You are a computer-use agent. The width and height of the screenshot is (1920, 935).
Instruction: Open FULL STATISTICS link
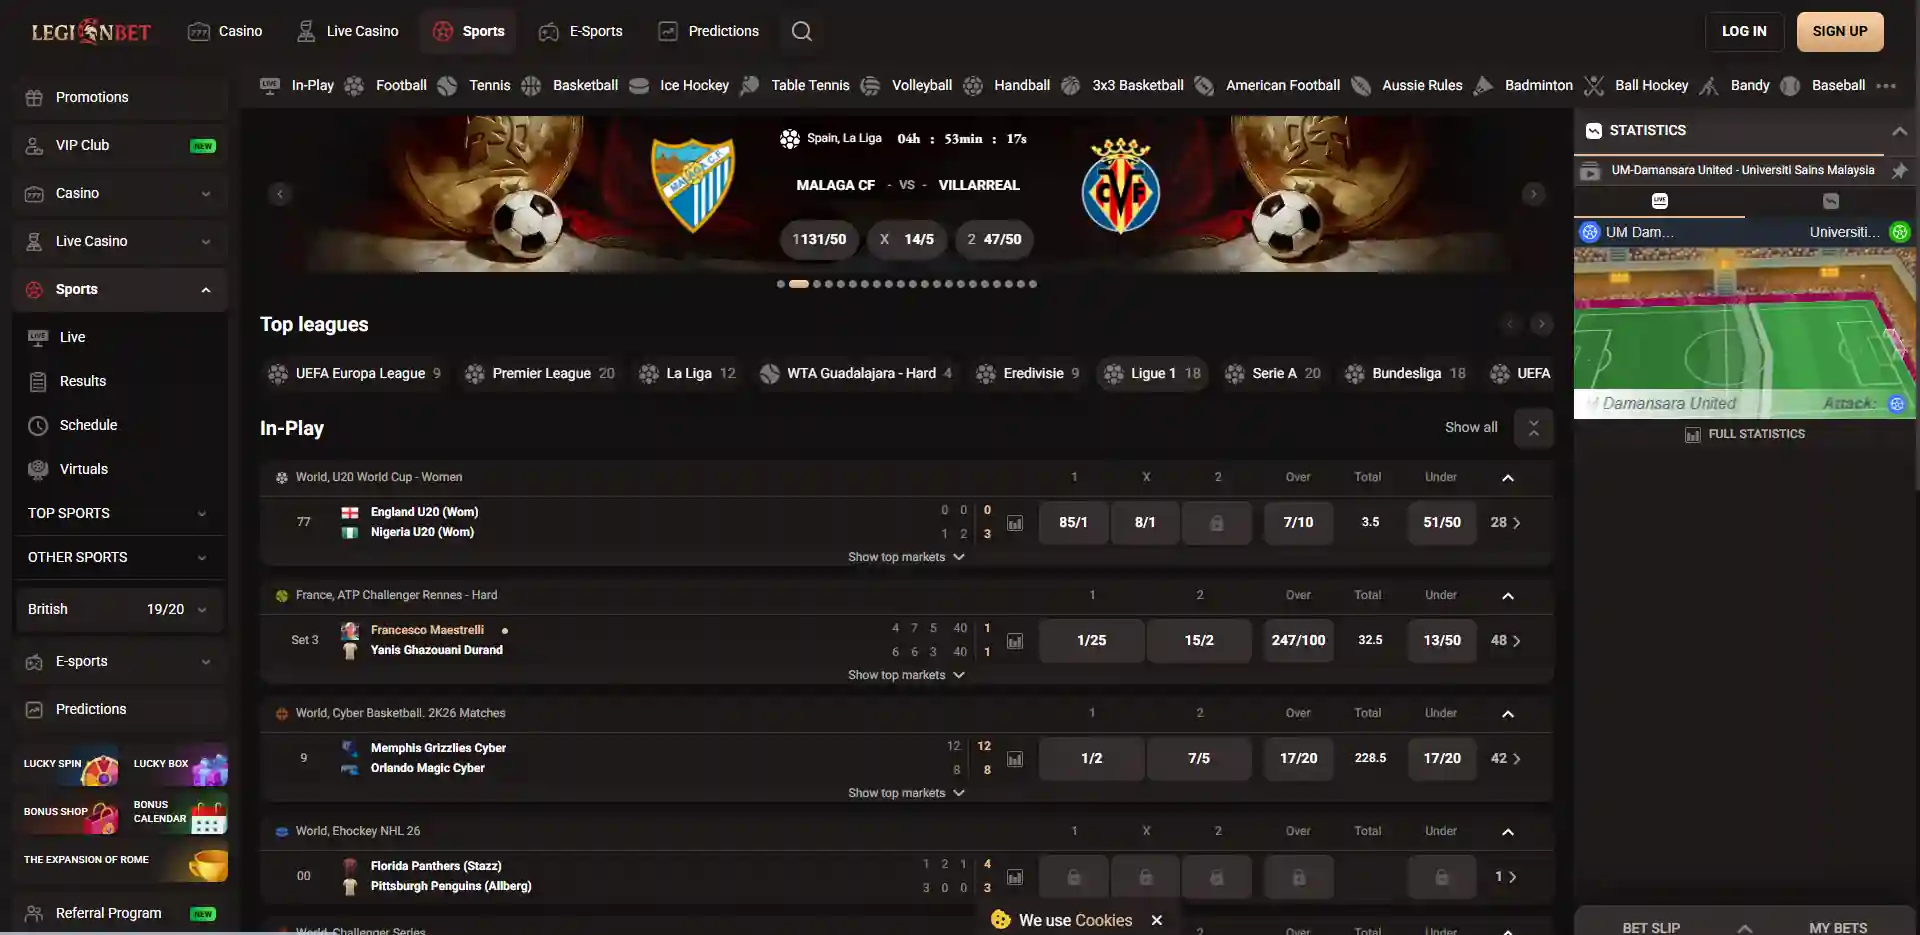(x=1745, y=434)
